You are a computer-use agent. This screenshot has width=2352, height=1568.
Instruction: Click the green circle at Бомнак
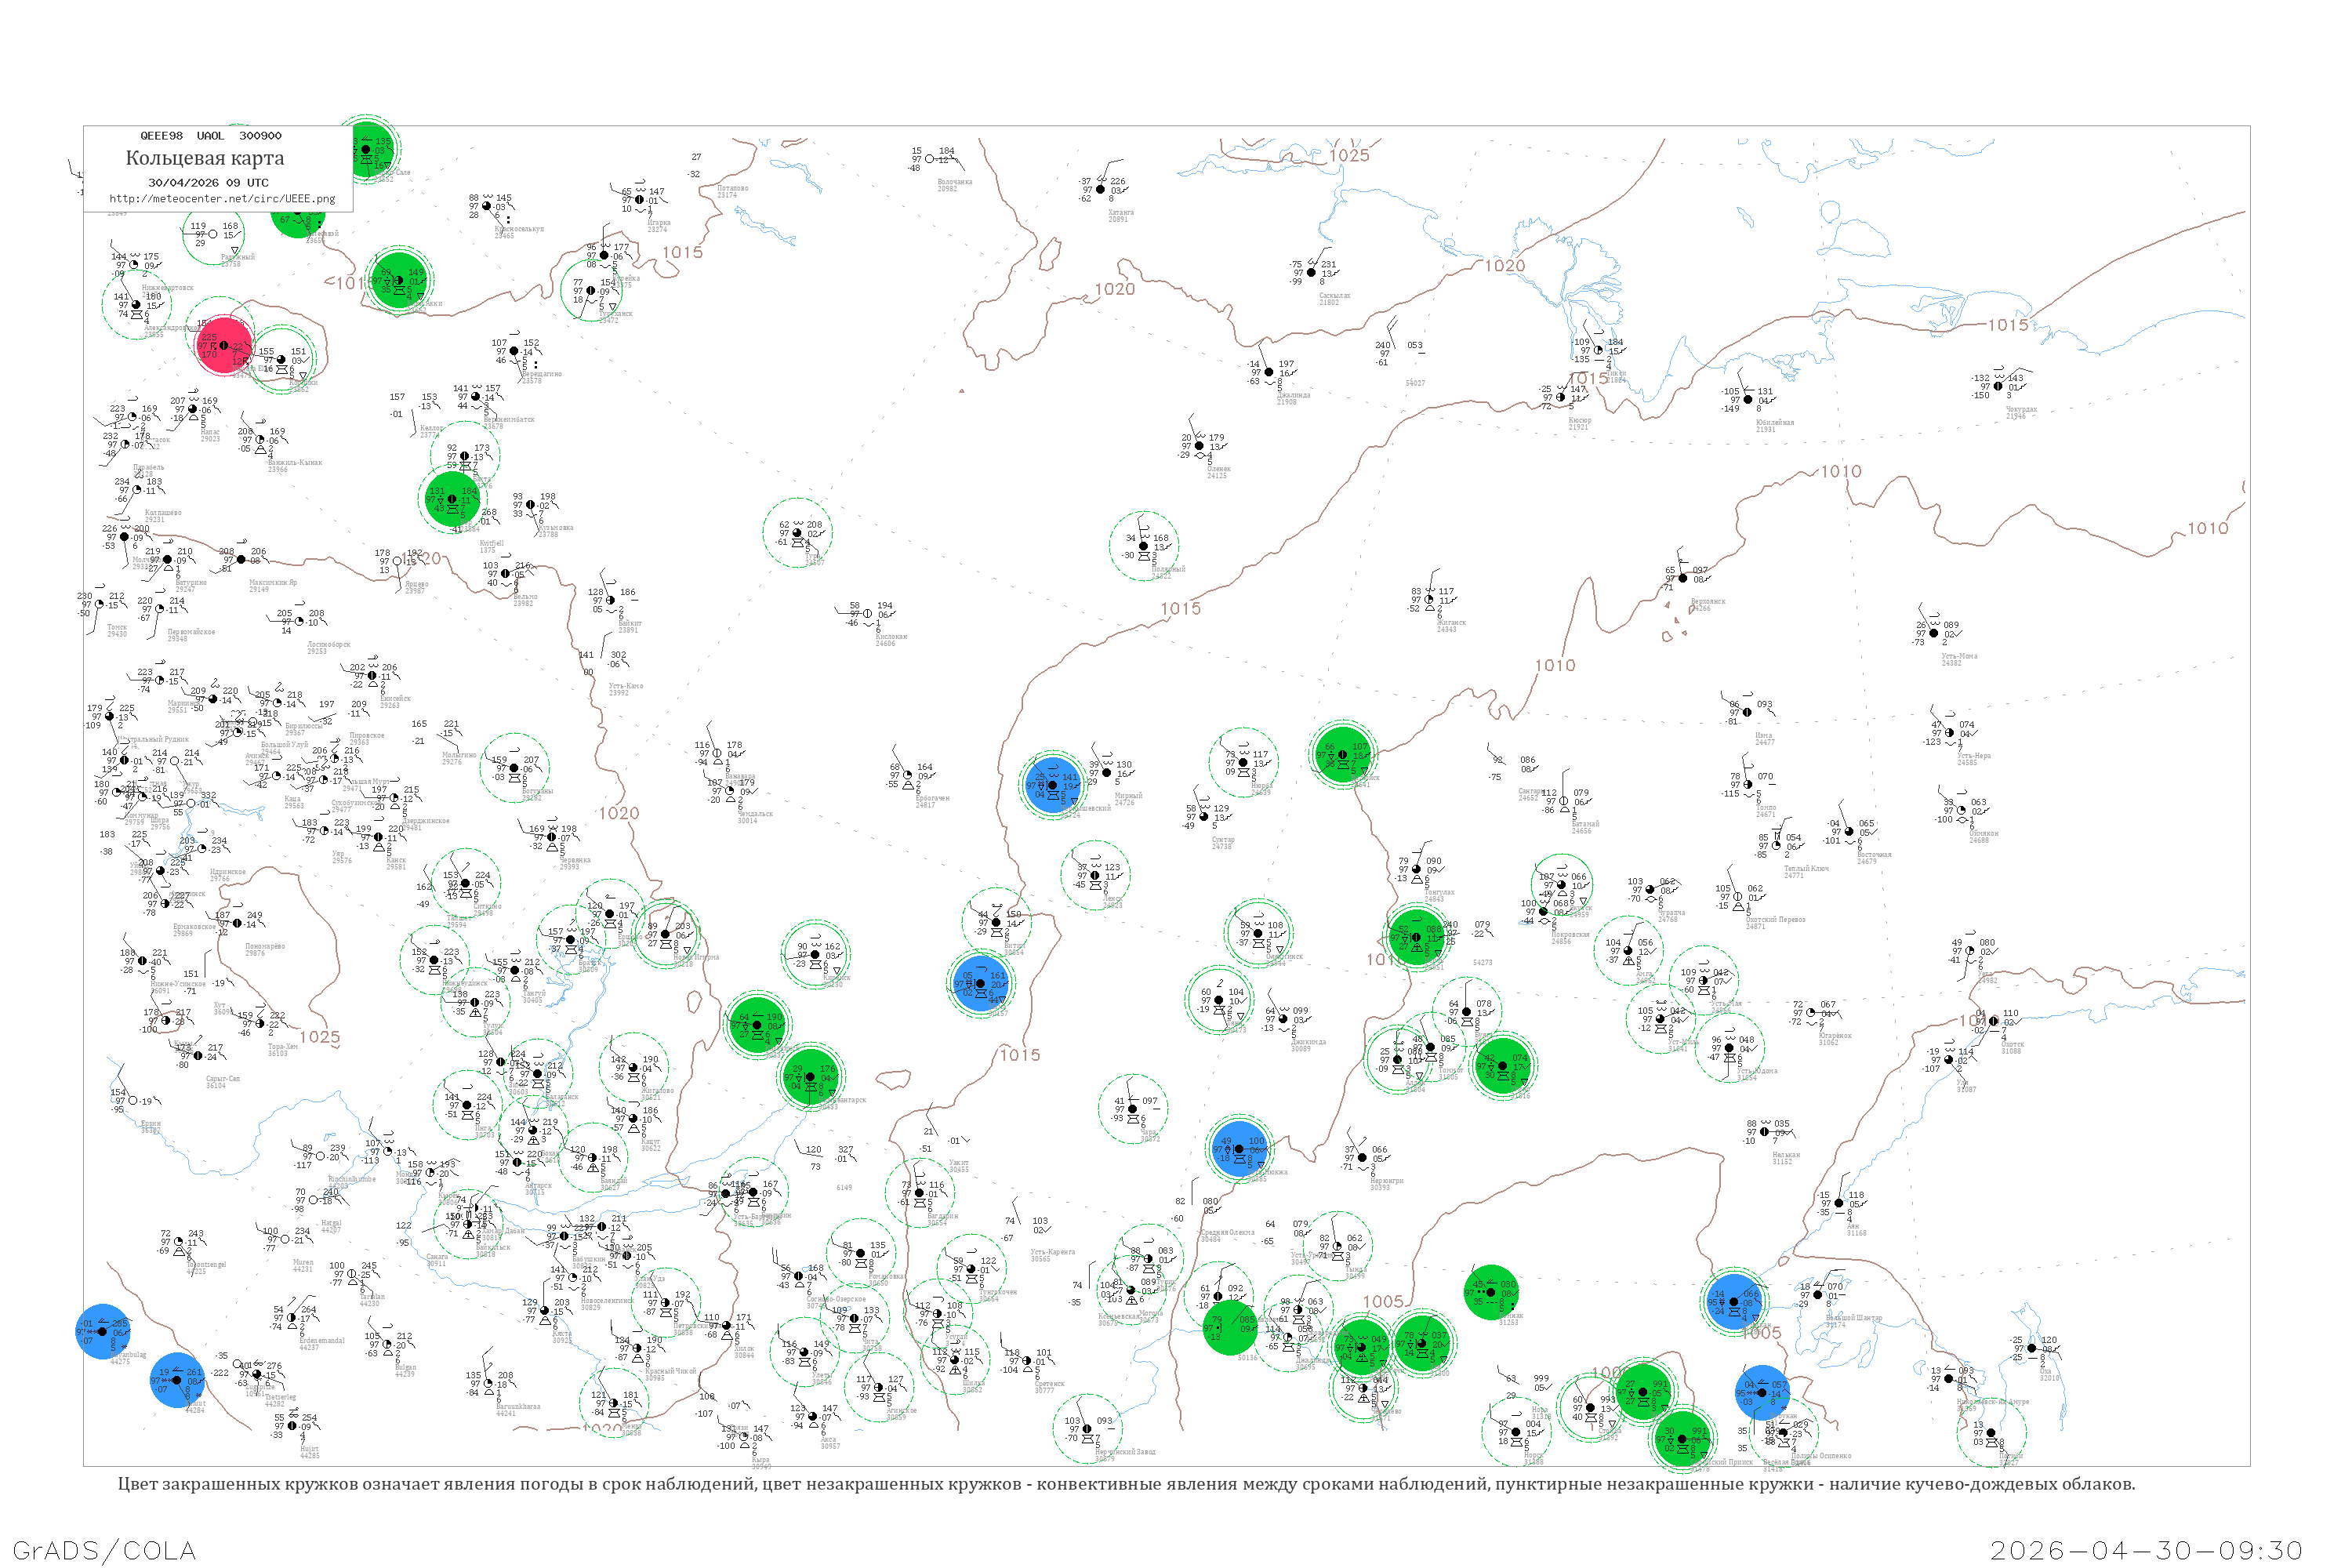1491,1292
